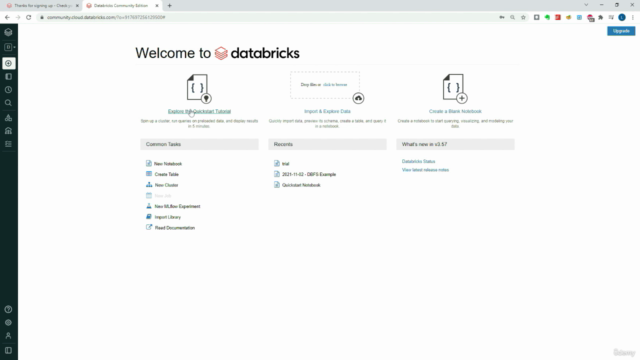Open the browser extensions puzzle icon

point(600,18)
